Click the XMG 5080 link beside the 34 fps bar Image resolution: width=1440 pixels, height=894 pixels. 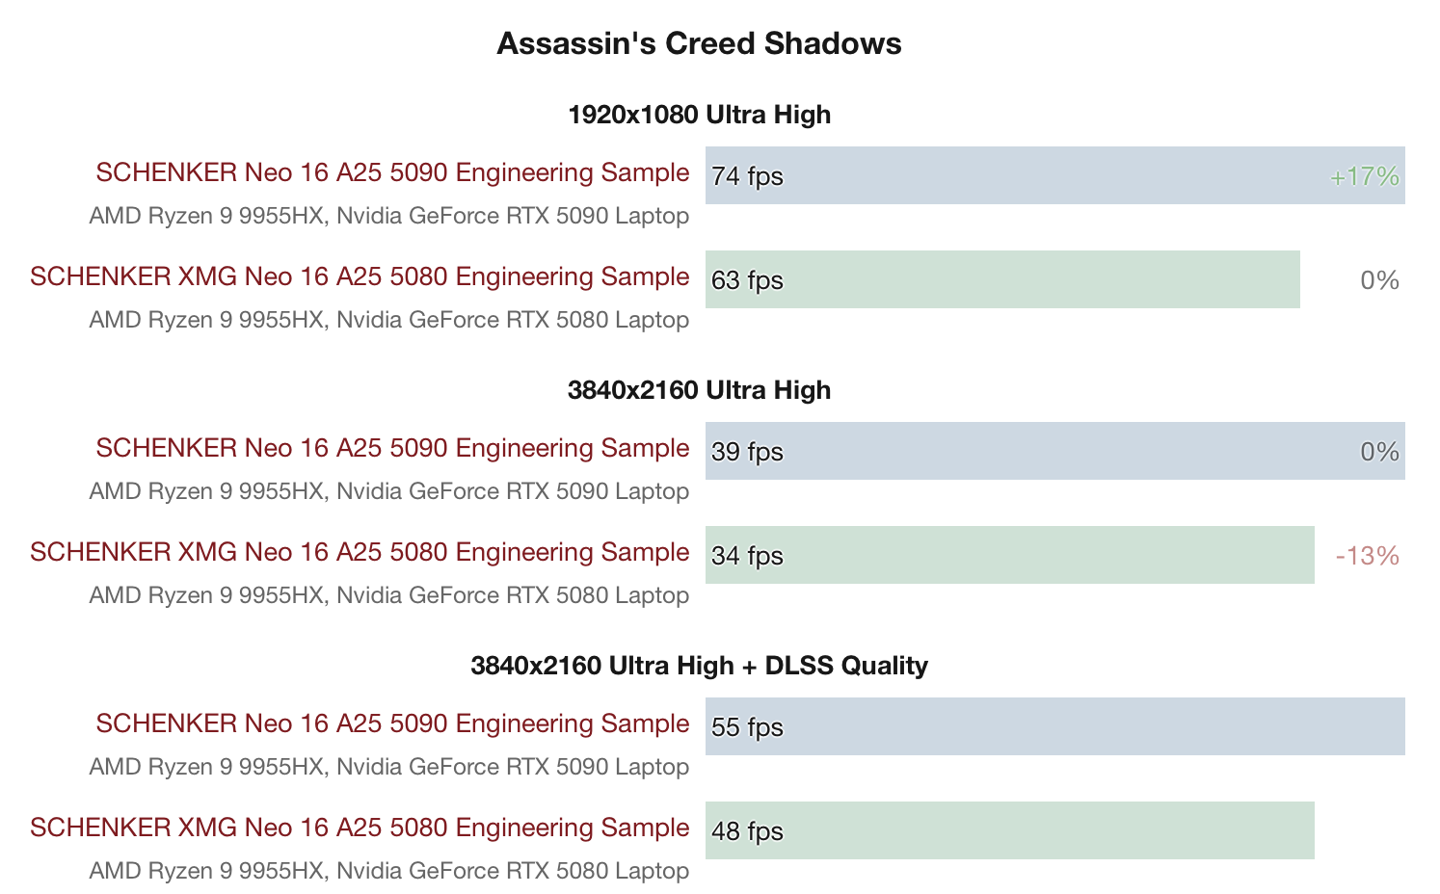pos(359,553)
